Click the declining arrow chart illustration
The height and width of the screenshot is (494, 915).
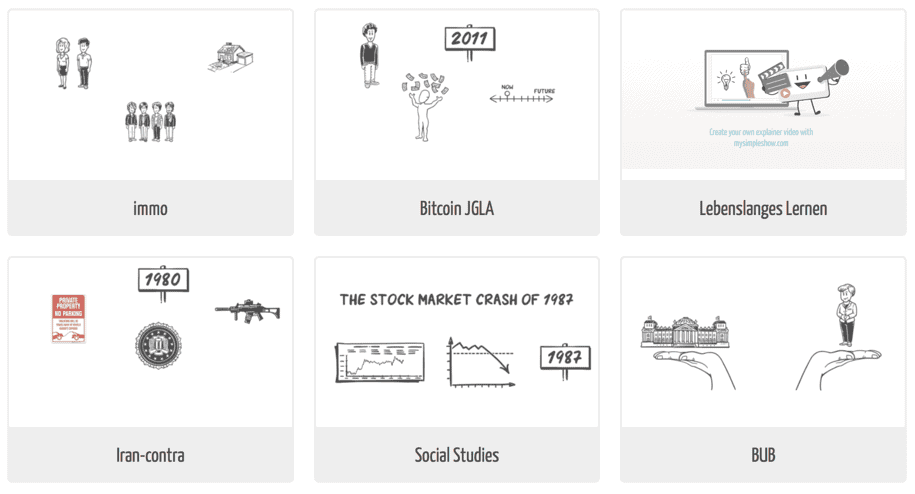[481, 362]
